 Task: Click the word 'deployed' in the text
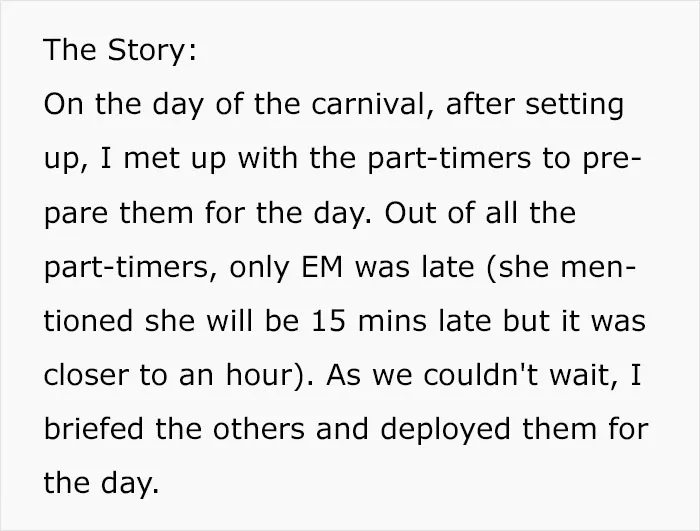[x=445, y=430]
